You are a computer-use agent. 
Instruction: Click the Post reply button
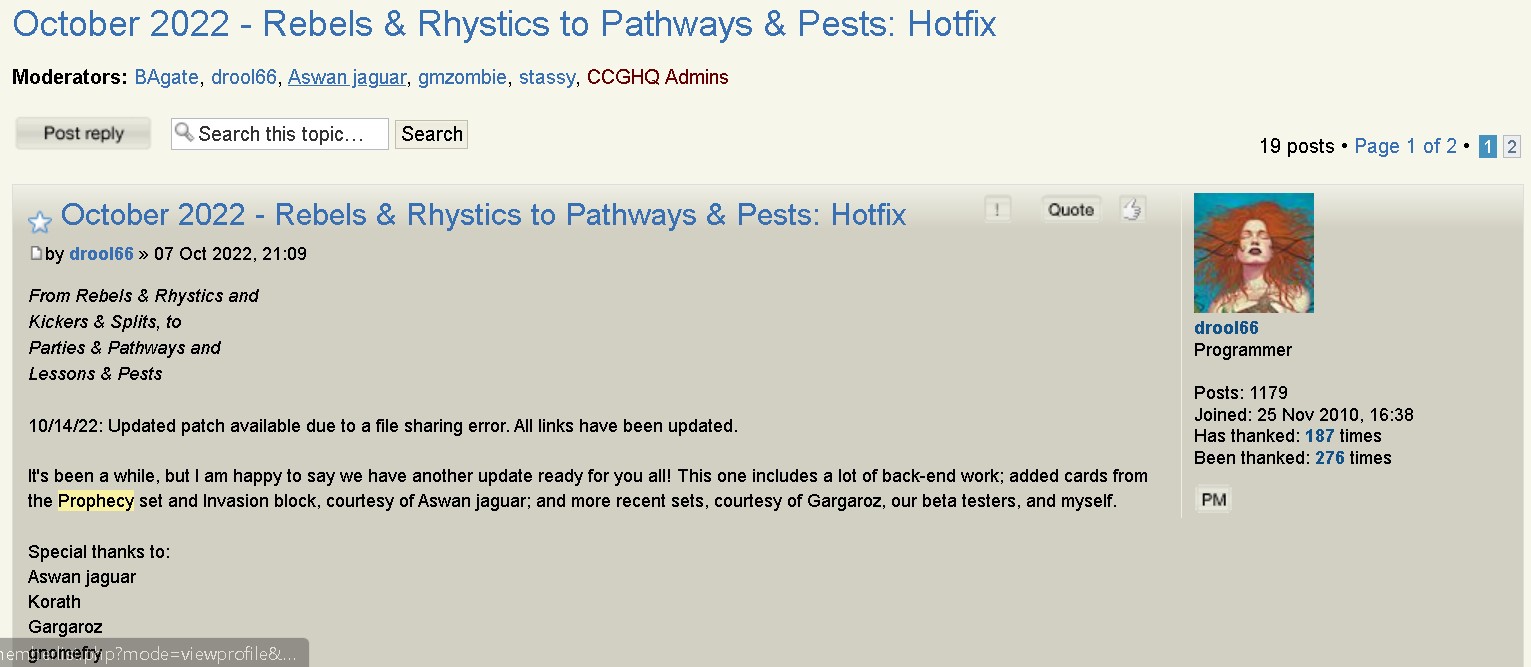[x=83, y=133]
